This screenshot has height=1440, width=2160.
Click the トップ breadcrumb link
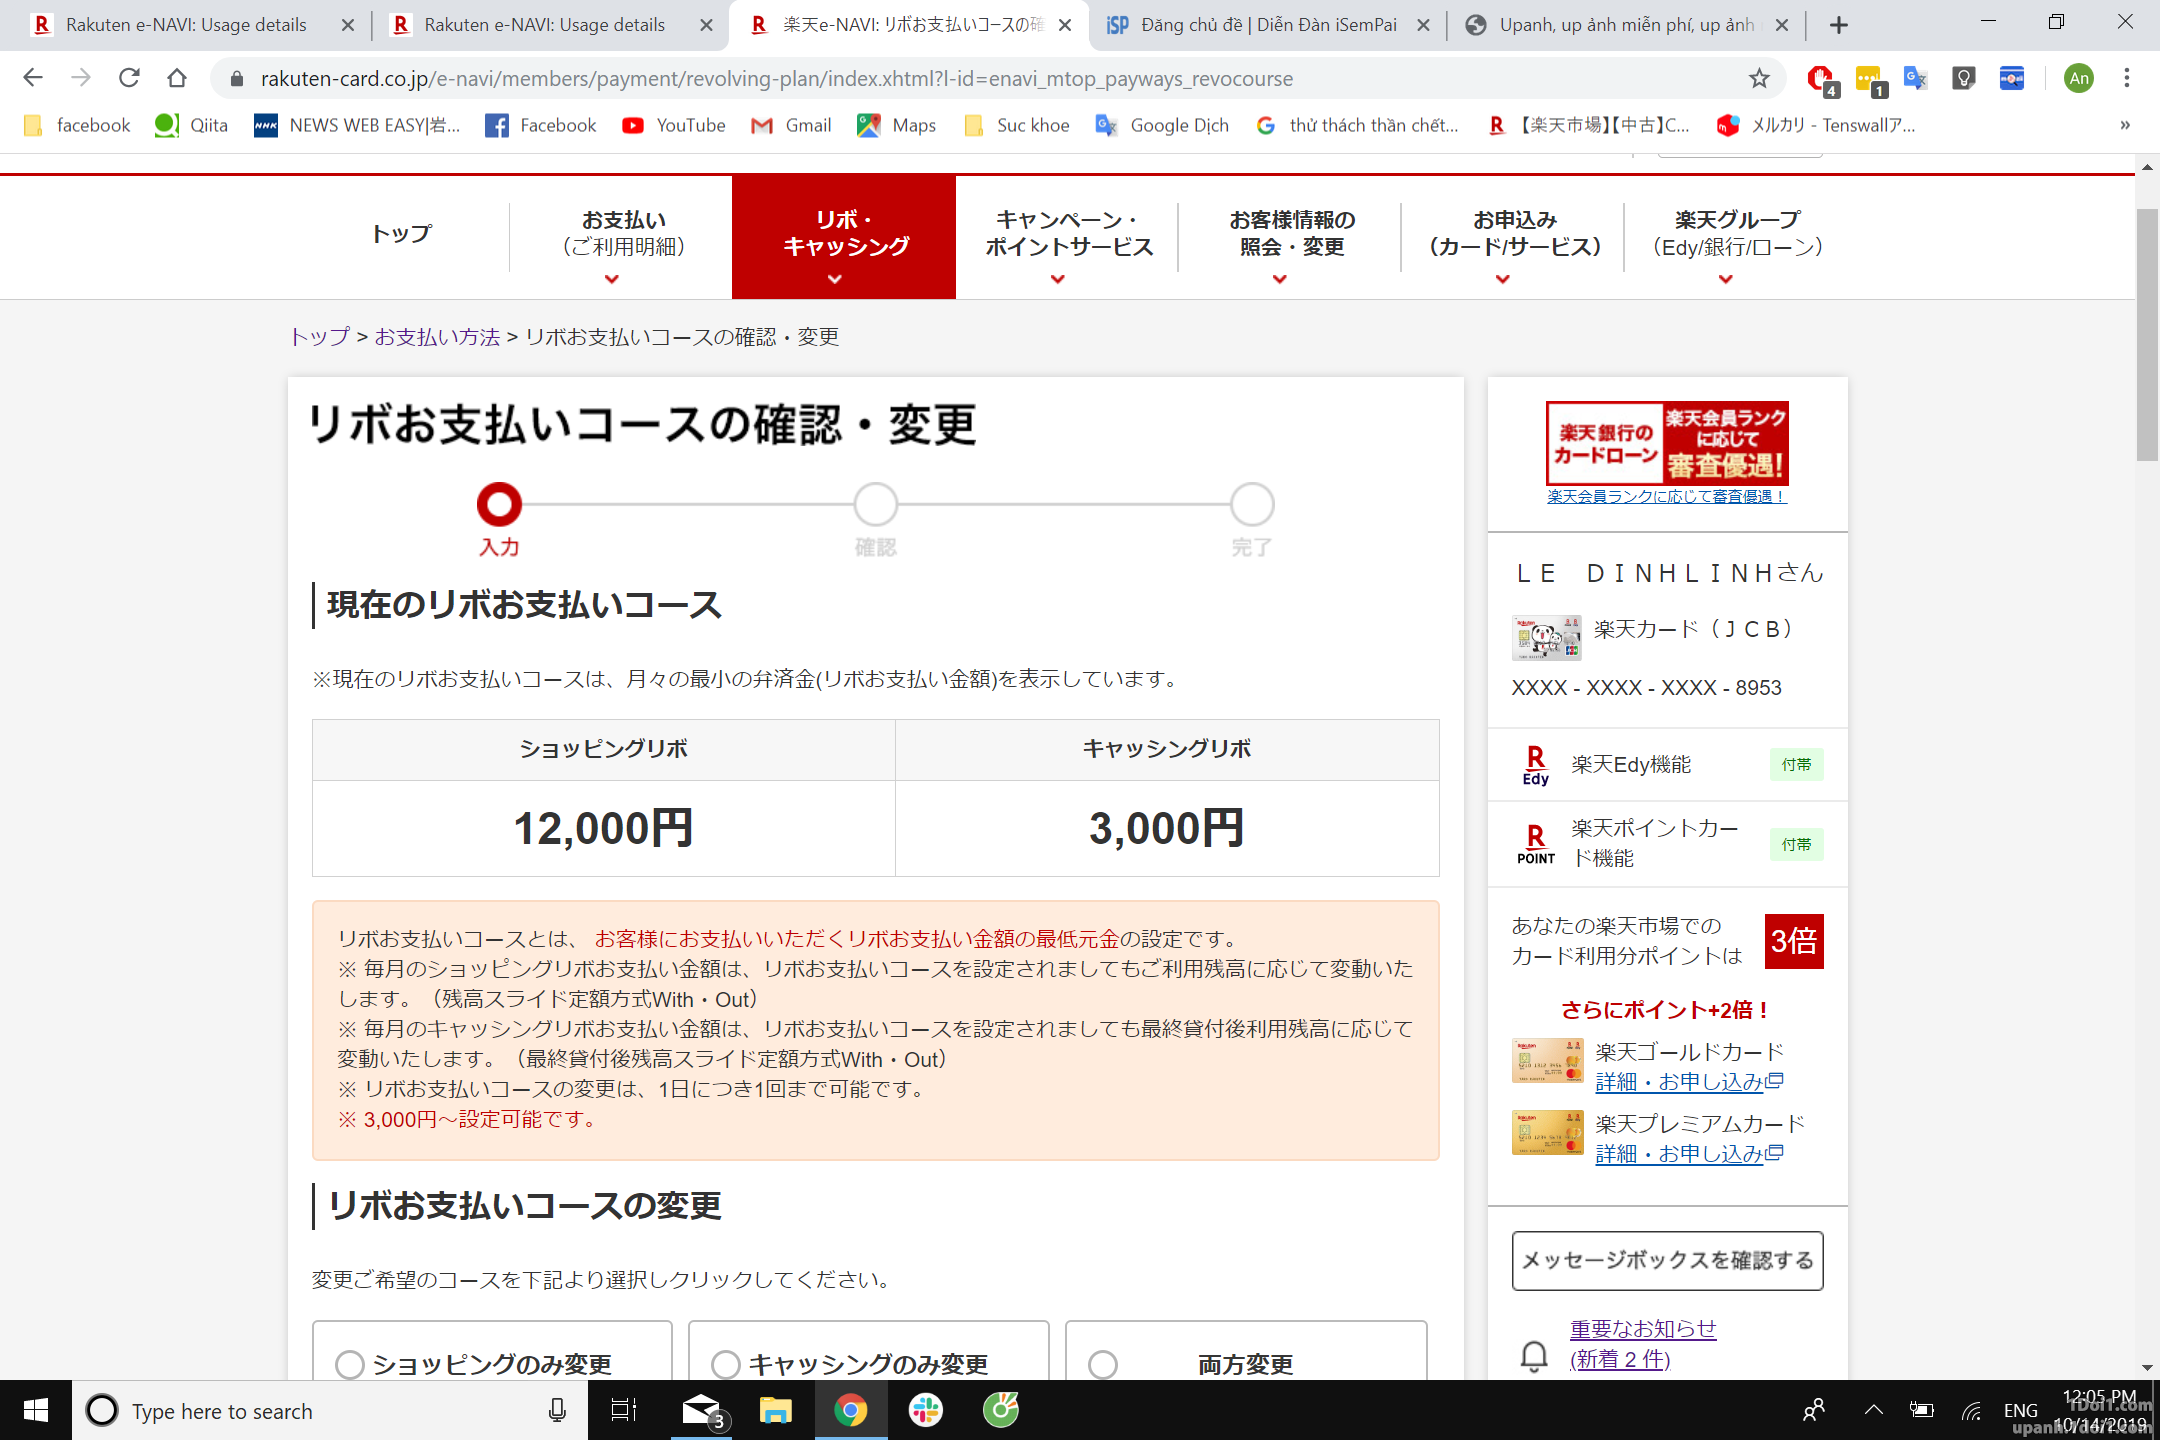pos(320,337)
